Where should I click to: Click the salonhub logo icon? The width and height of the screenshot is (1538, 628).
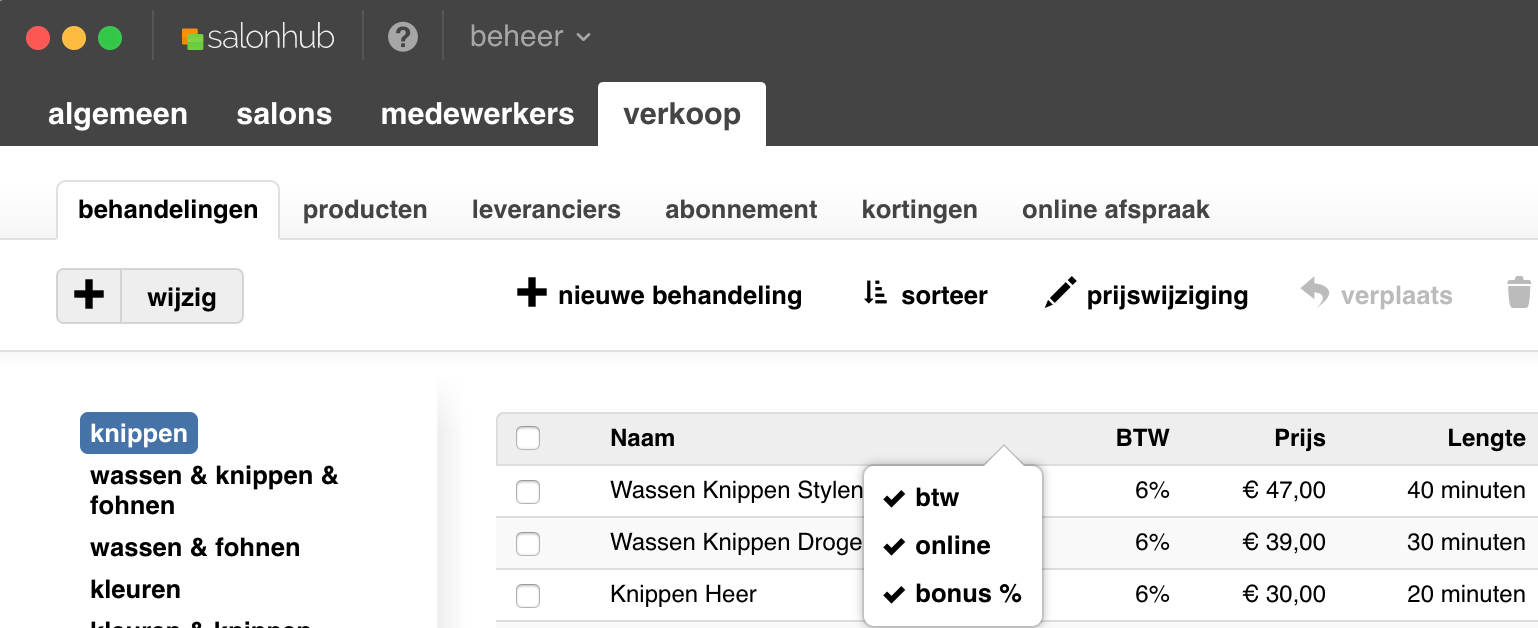(x=193, y=38)
